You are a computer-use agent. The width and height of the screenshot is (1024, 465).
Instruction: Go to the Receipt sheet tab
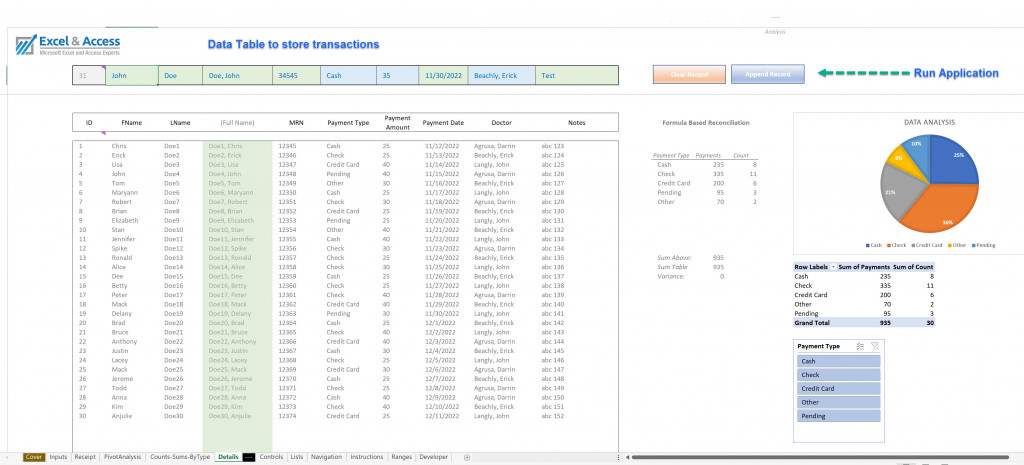(x=85, y=457)
